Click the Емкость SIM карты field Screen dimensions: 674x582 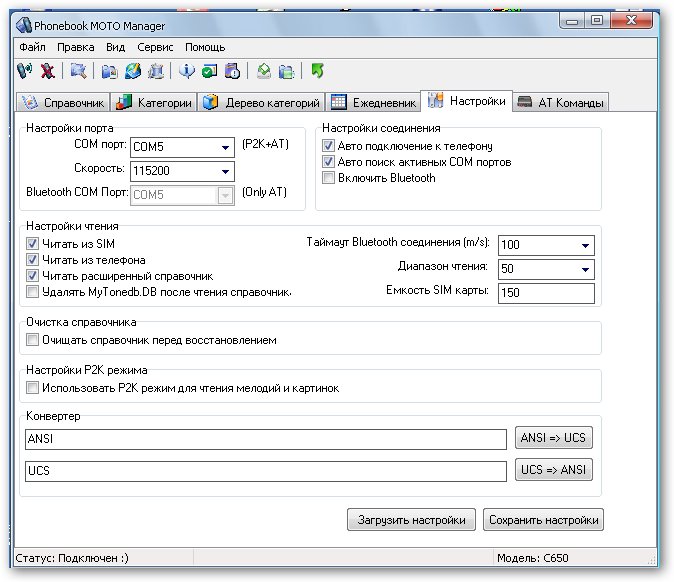546,293
